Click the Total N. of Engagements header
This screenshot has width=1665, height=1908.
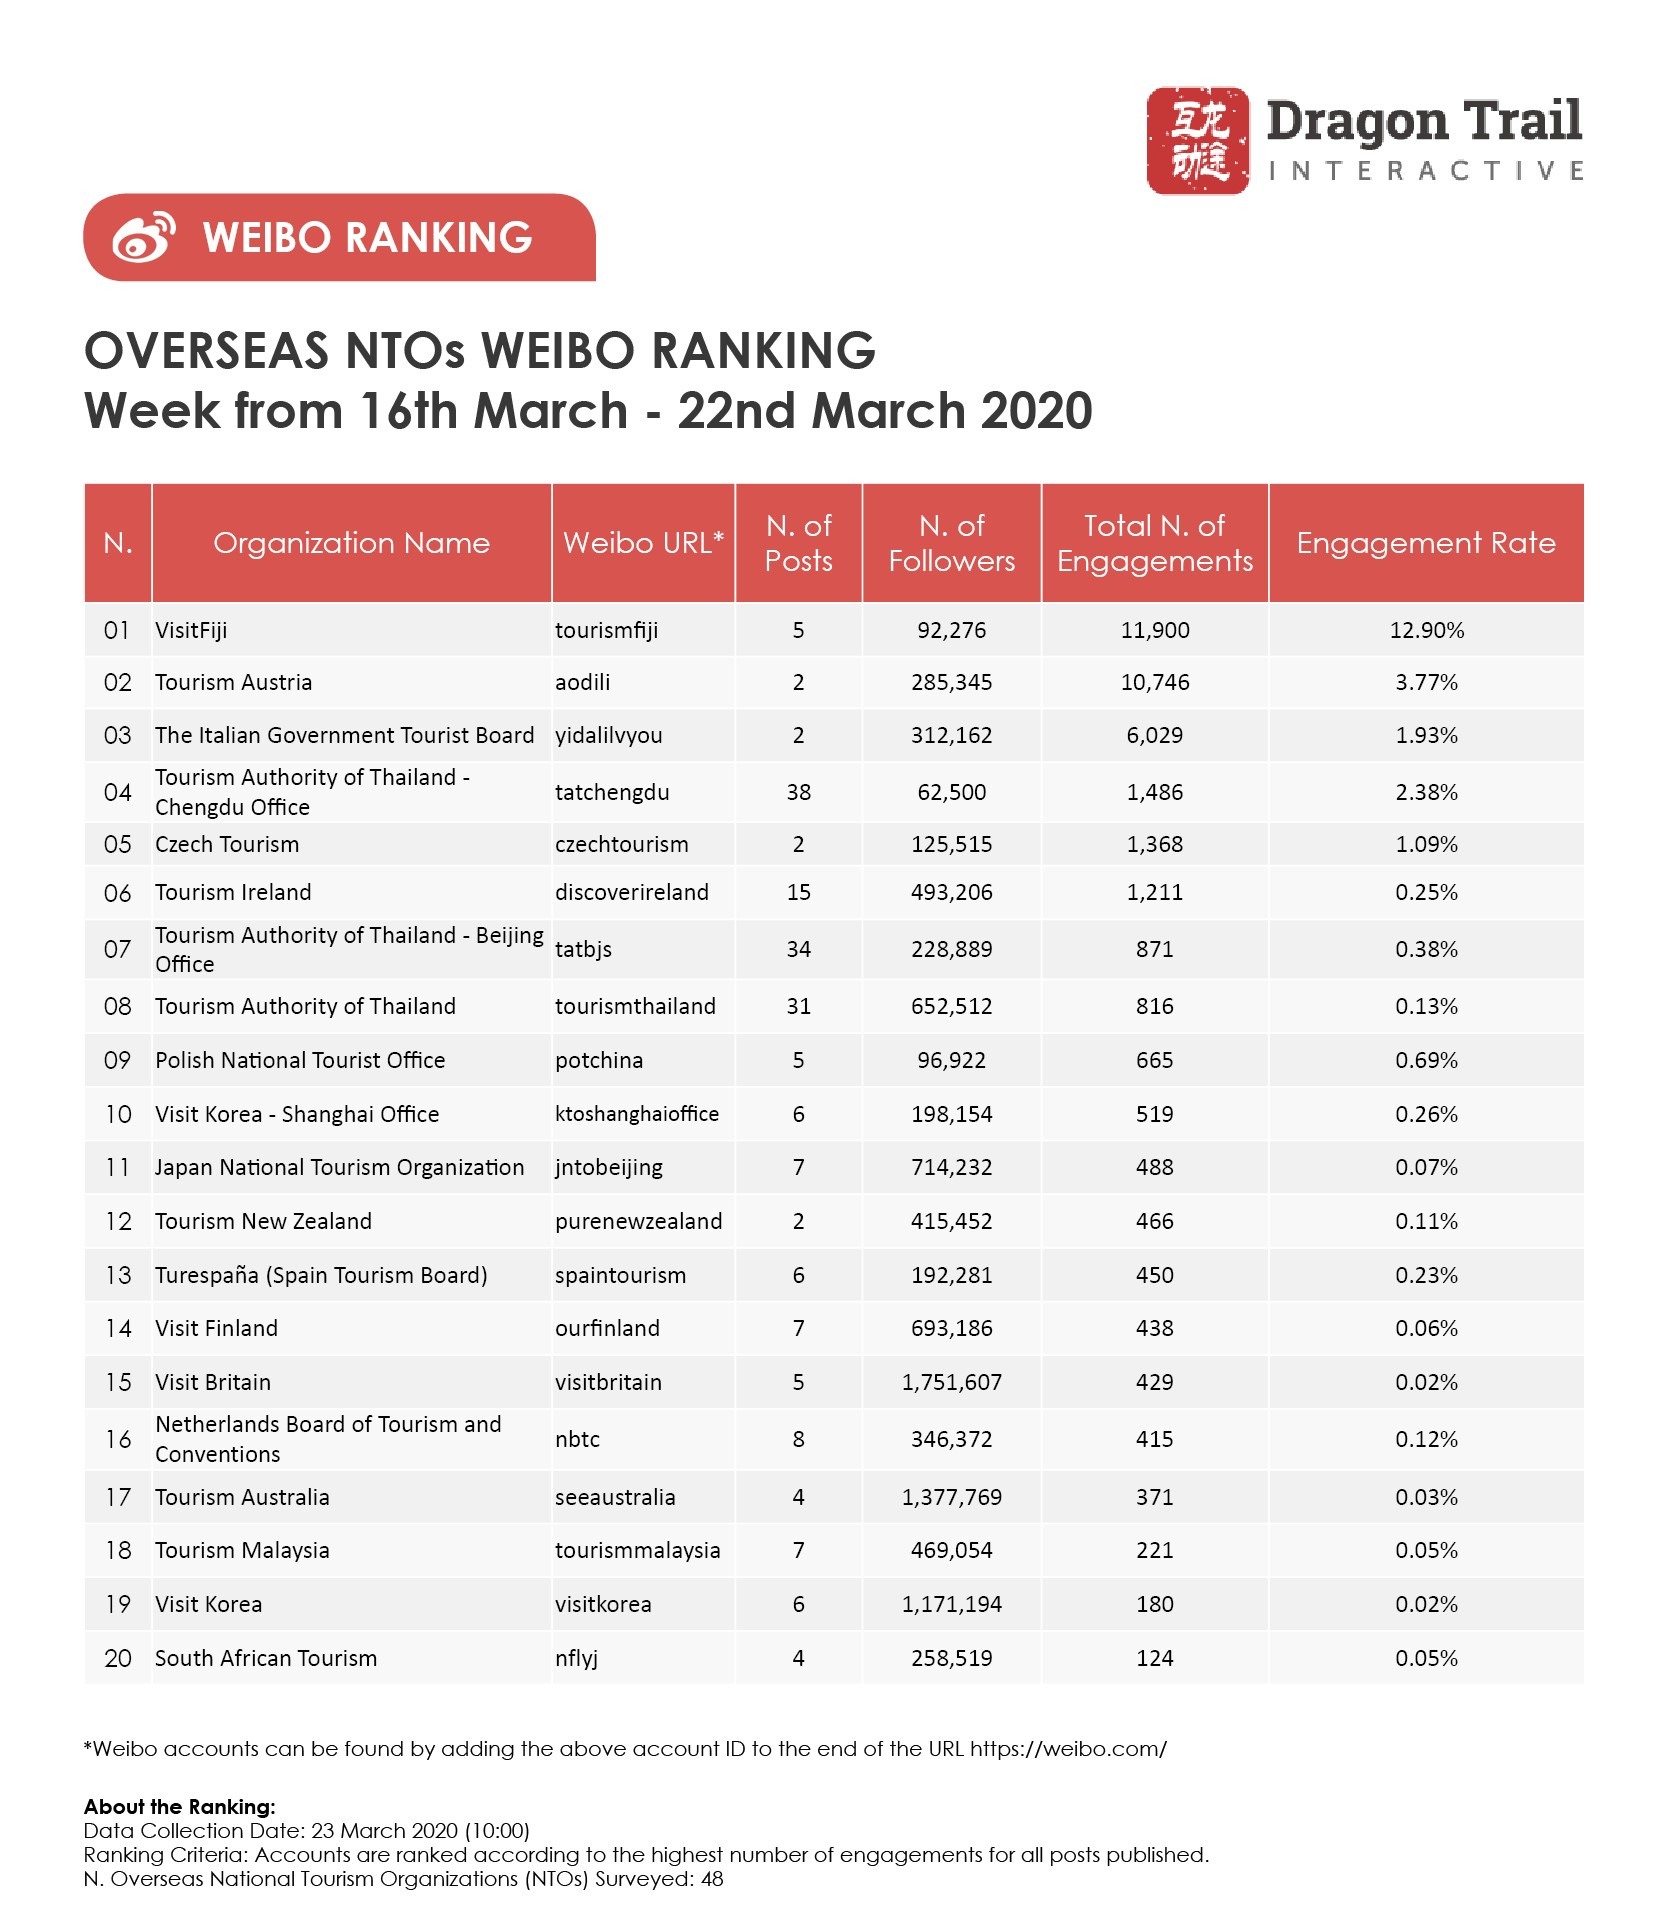point(1154,543)
